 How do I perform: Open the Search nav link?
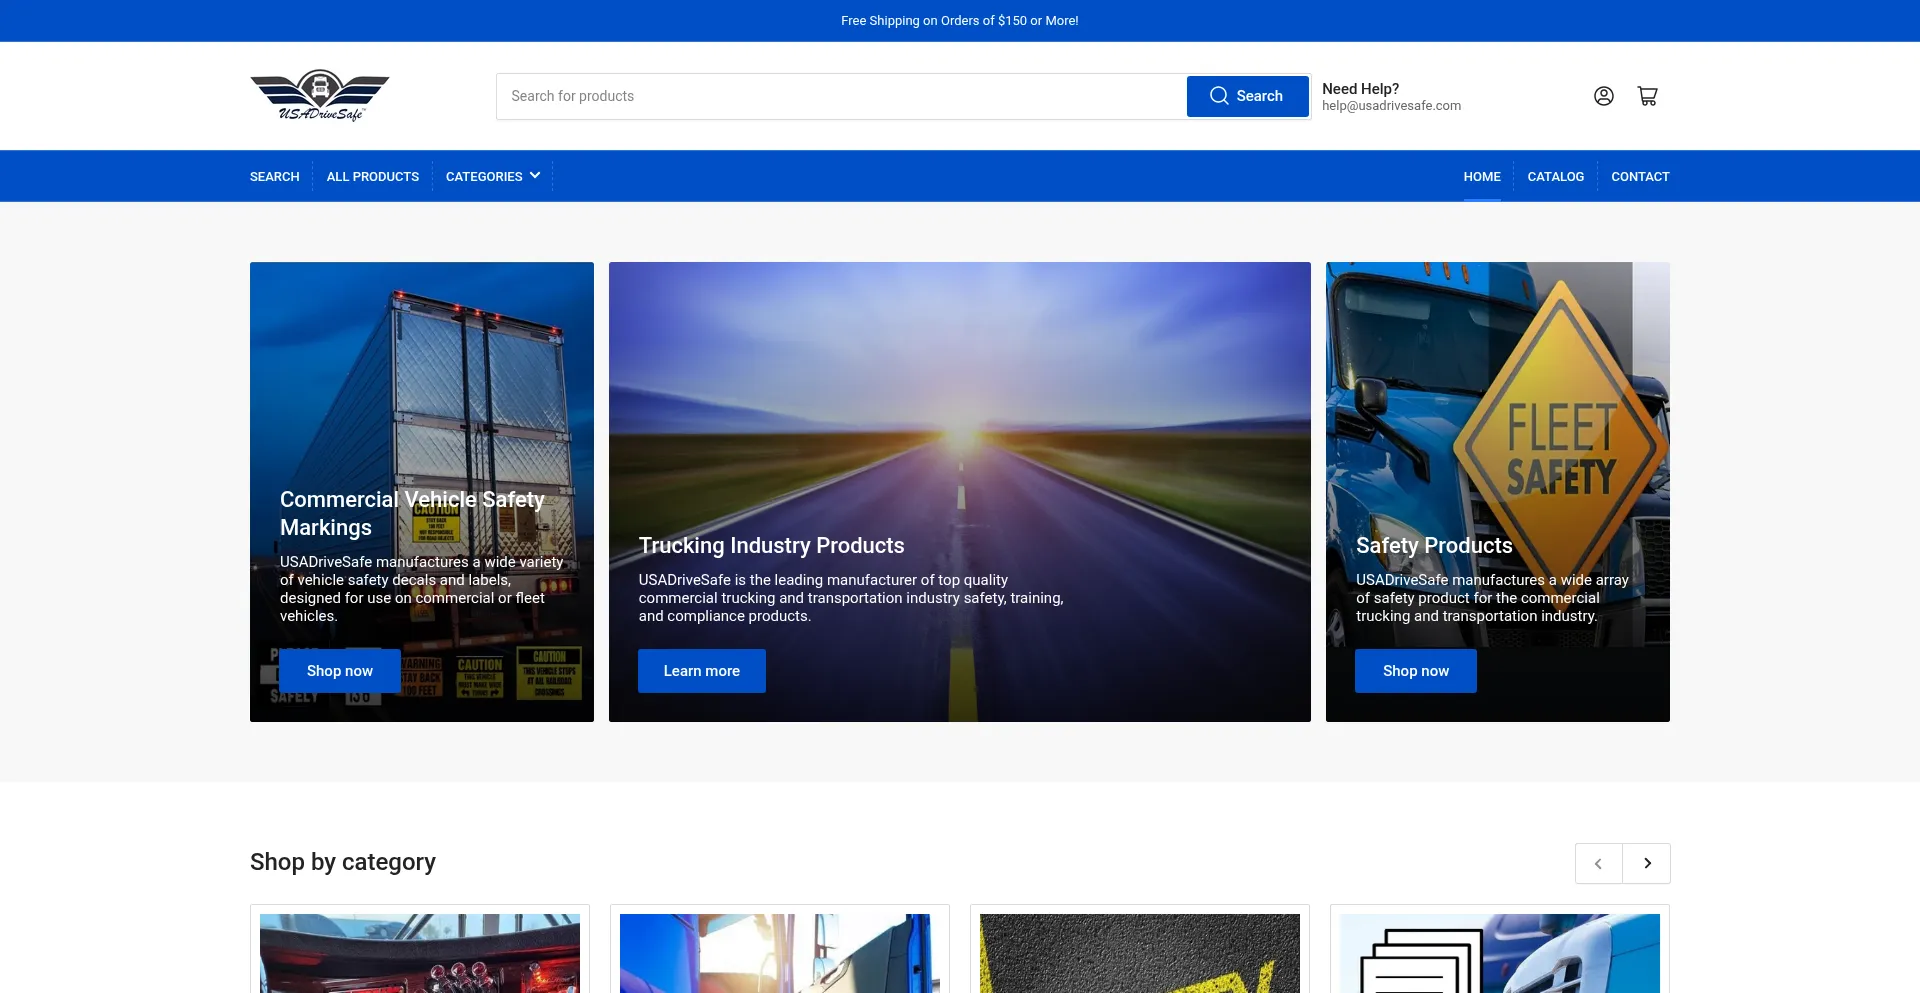point(275,176)
